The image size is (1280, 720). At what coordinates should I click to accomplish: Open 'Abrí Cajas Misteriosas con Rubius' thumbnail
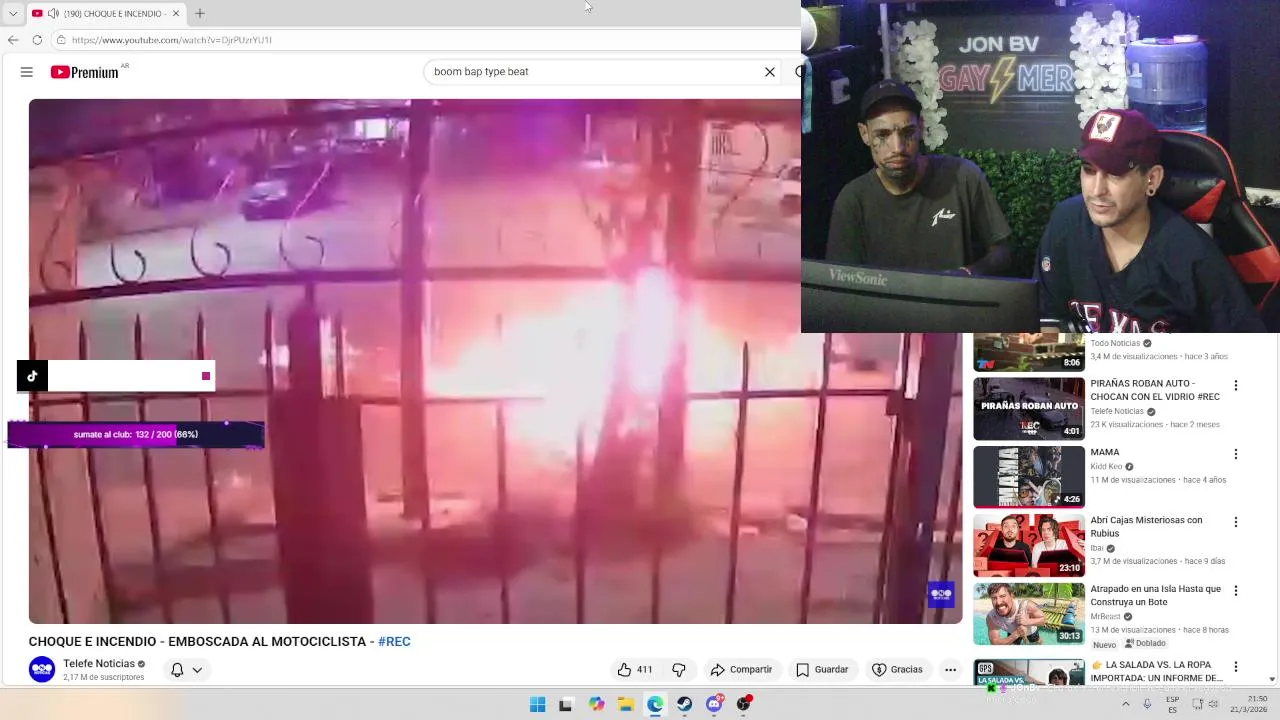coord(1029,545)
